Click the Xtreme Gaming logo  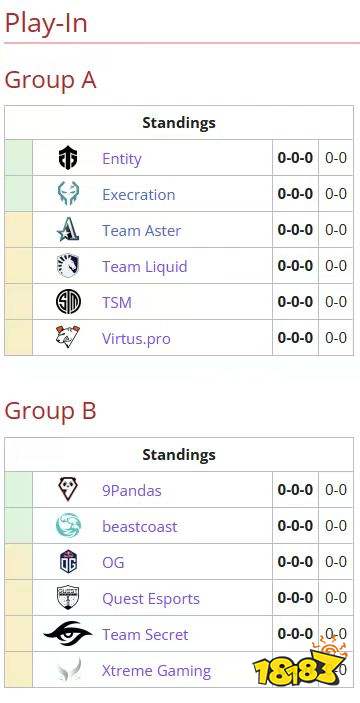68,670
